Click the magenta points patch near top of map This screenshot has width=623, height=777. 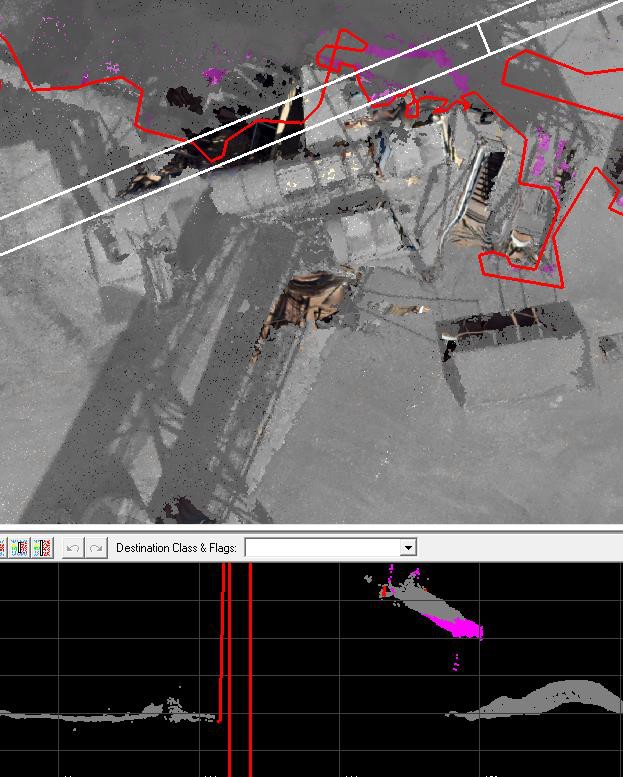click(x=214, y=75)
